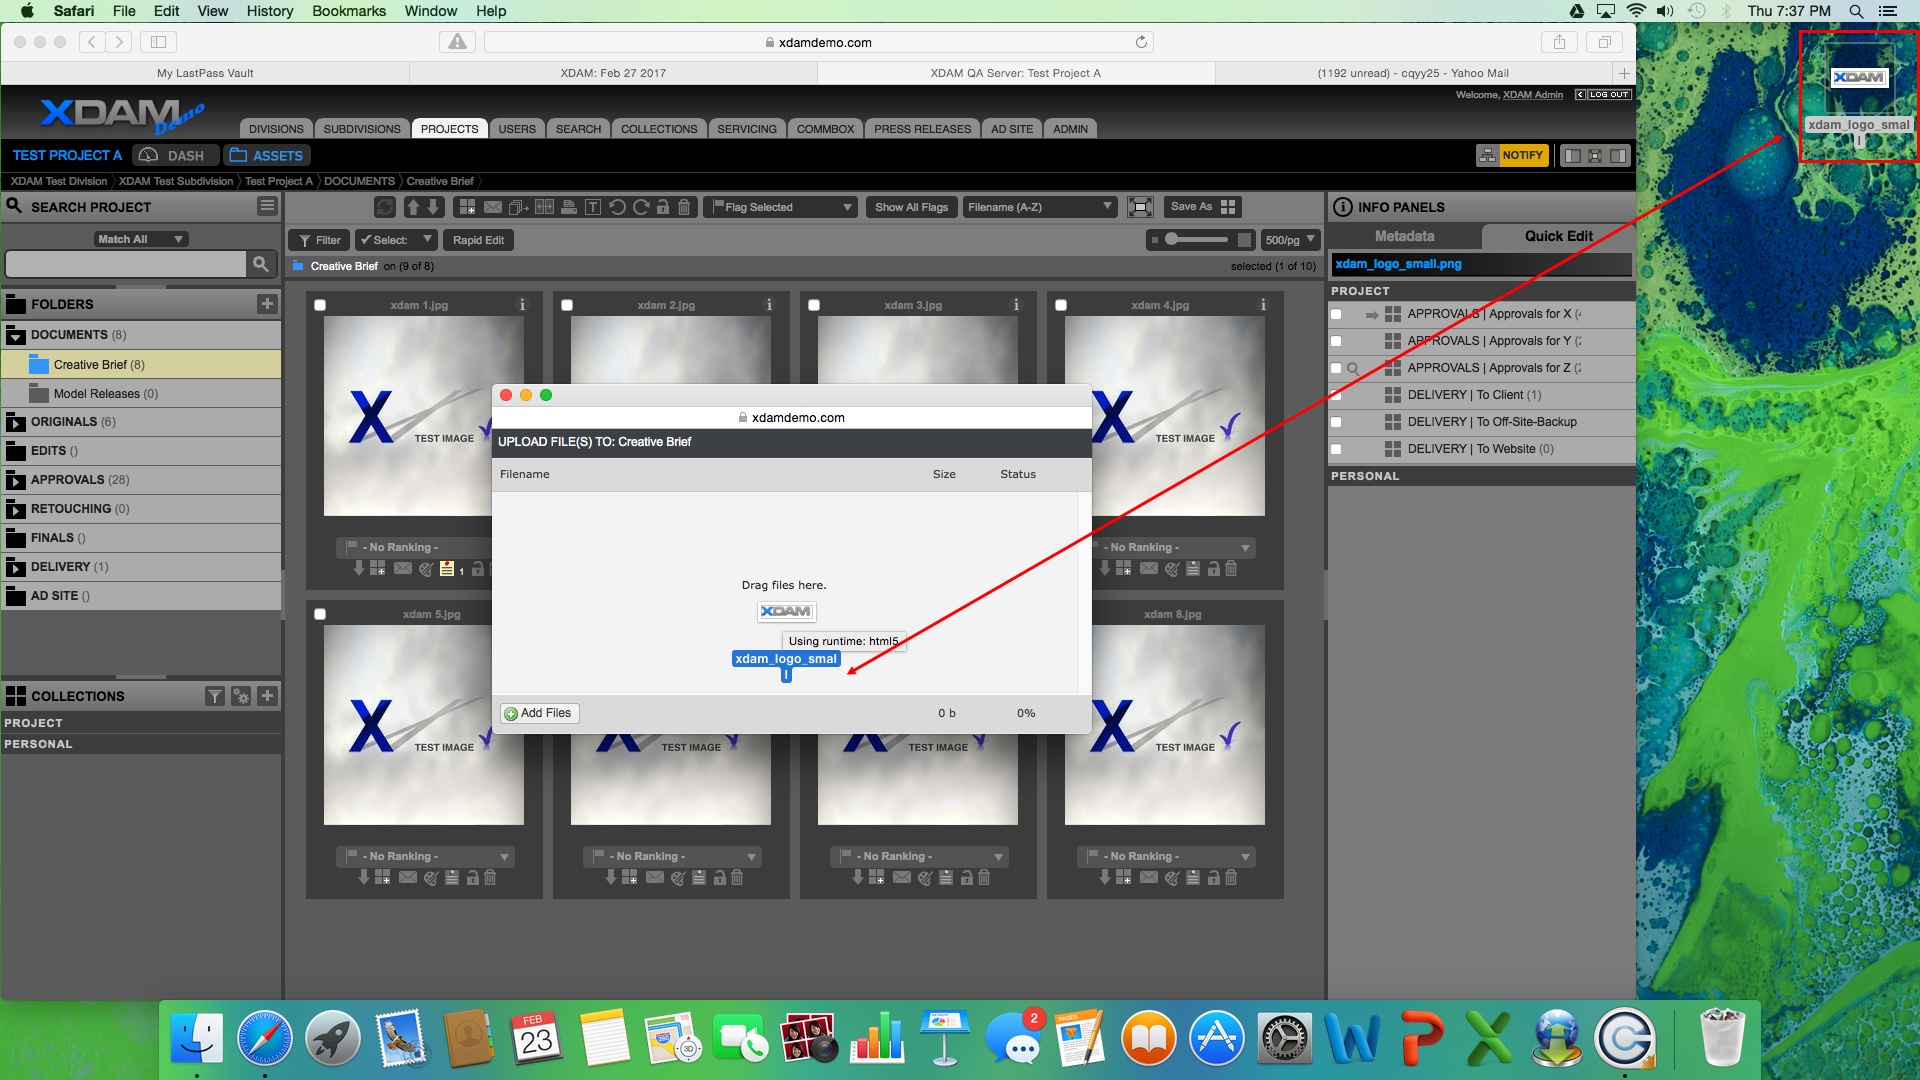Click the toolbar trash delete icon
The width and height of the screenshot is (1920, 1080).
tap(684, 207)
